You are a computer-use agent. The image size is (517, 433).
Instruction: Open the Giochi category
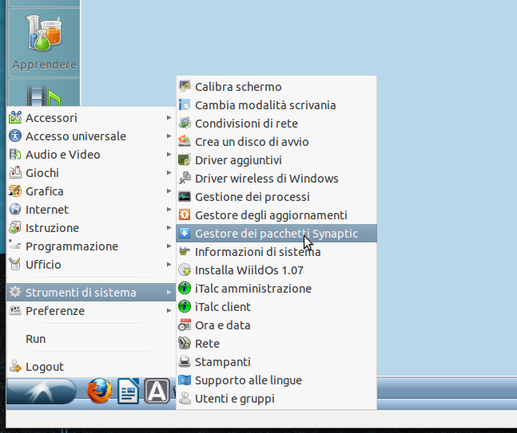[91, 173]
